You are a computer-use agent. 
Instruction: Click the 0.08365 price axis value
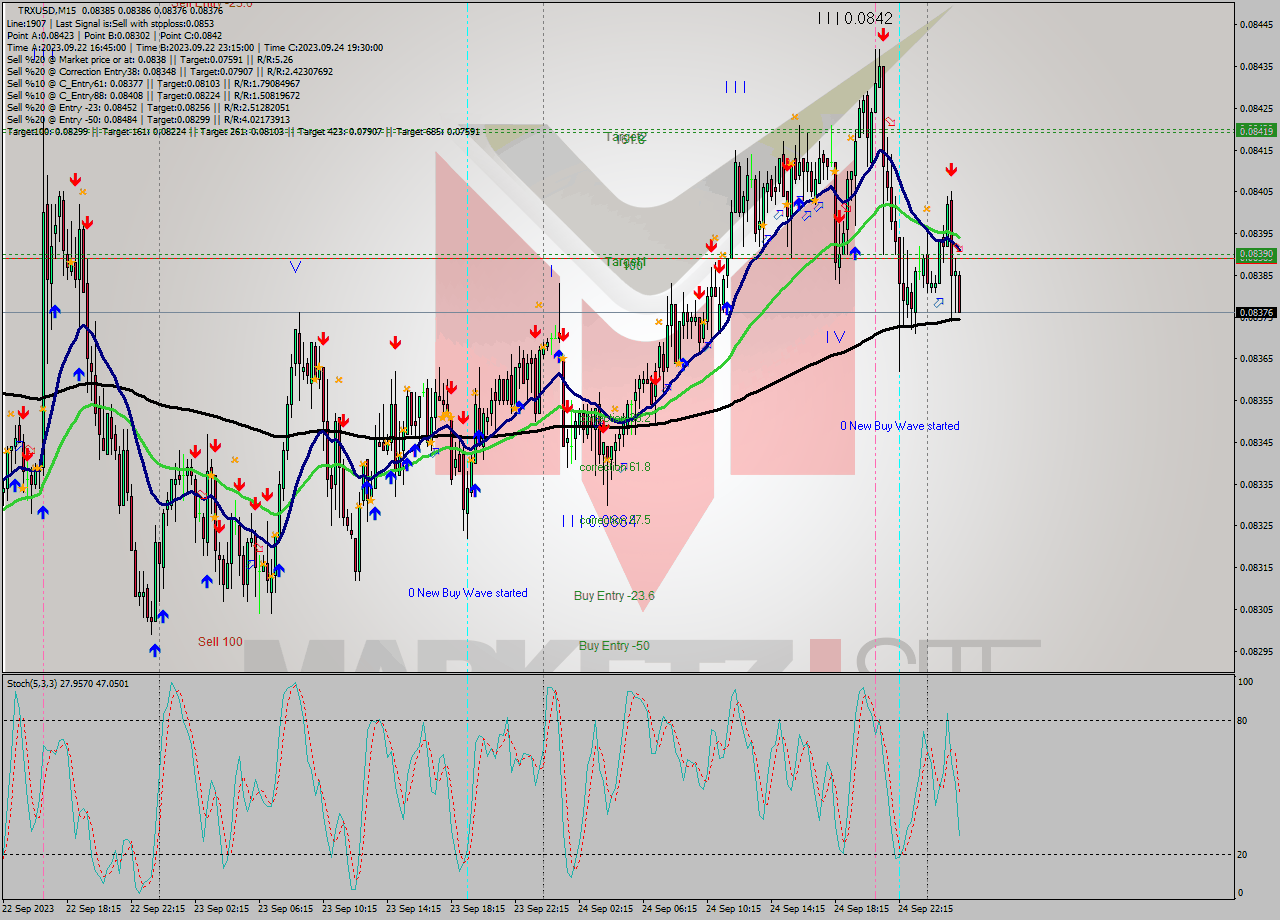(1256, 358)
